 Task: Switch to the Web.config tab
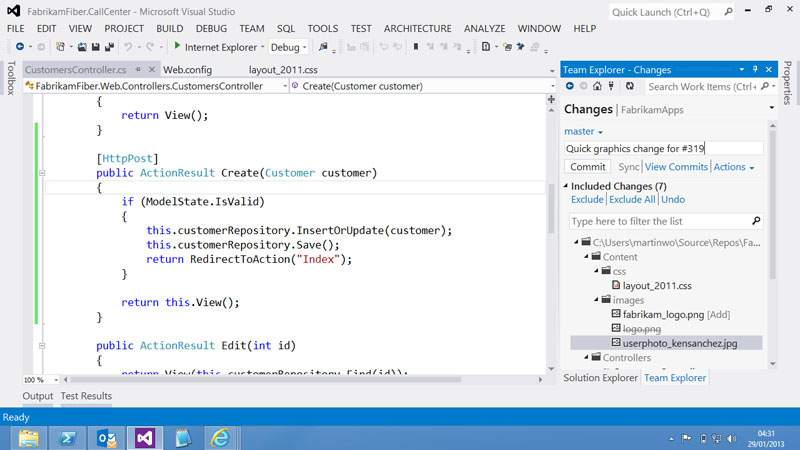[187, 70]
